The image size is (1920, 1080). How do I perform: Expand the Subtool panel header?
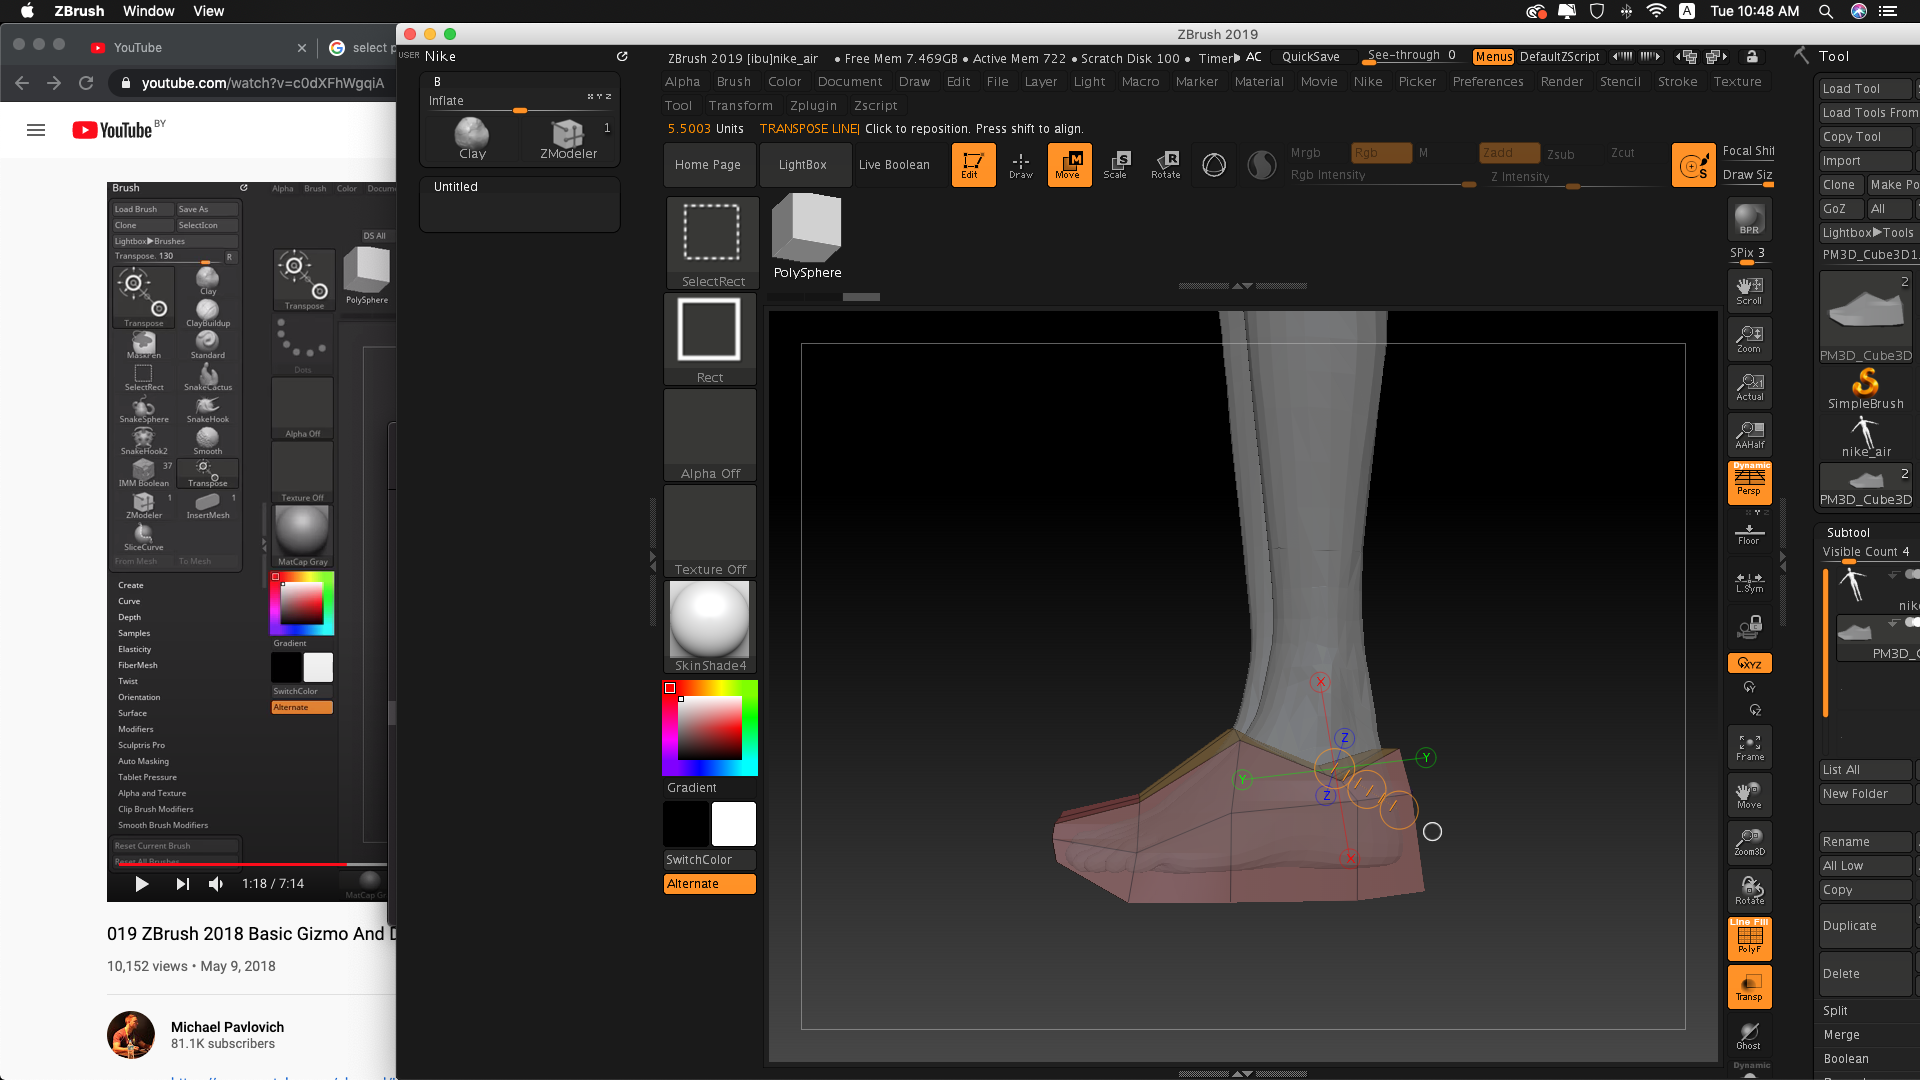(x=1848, y=533)
